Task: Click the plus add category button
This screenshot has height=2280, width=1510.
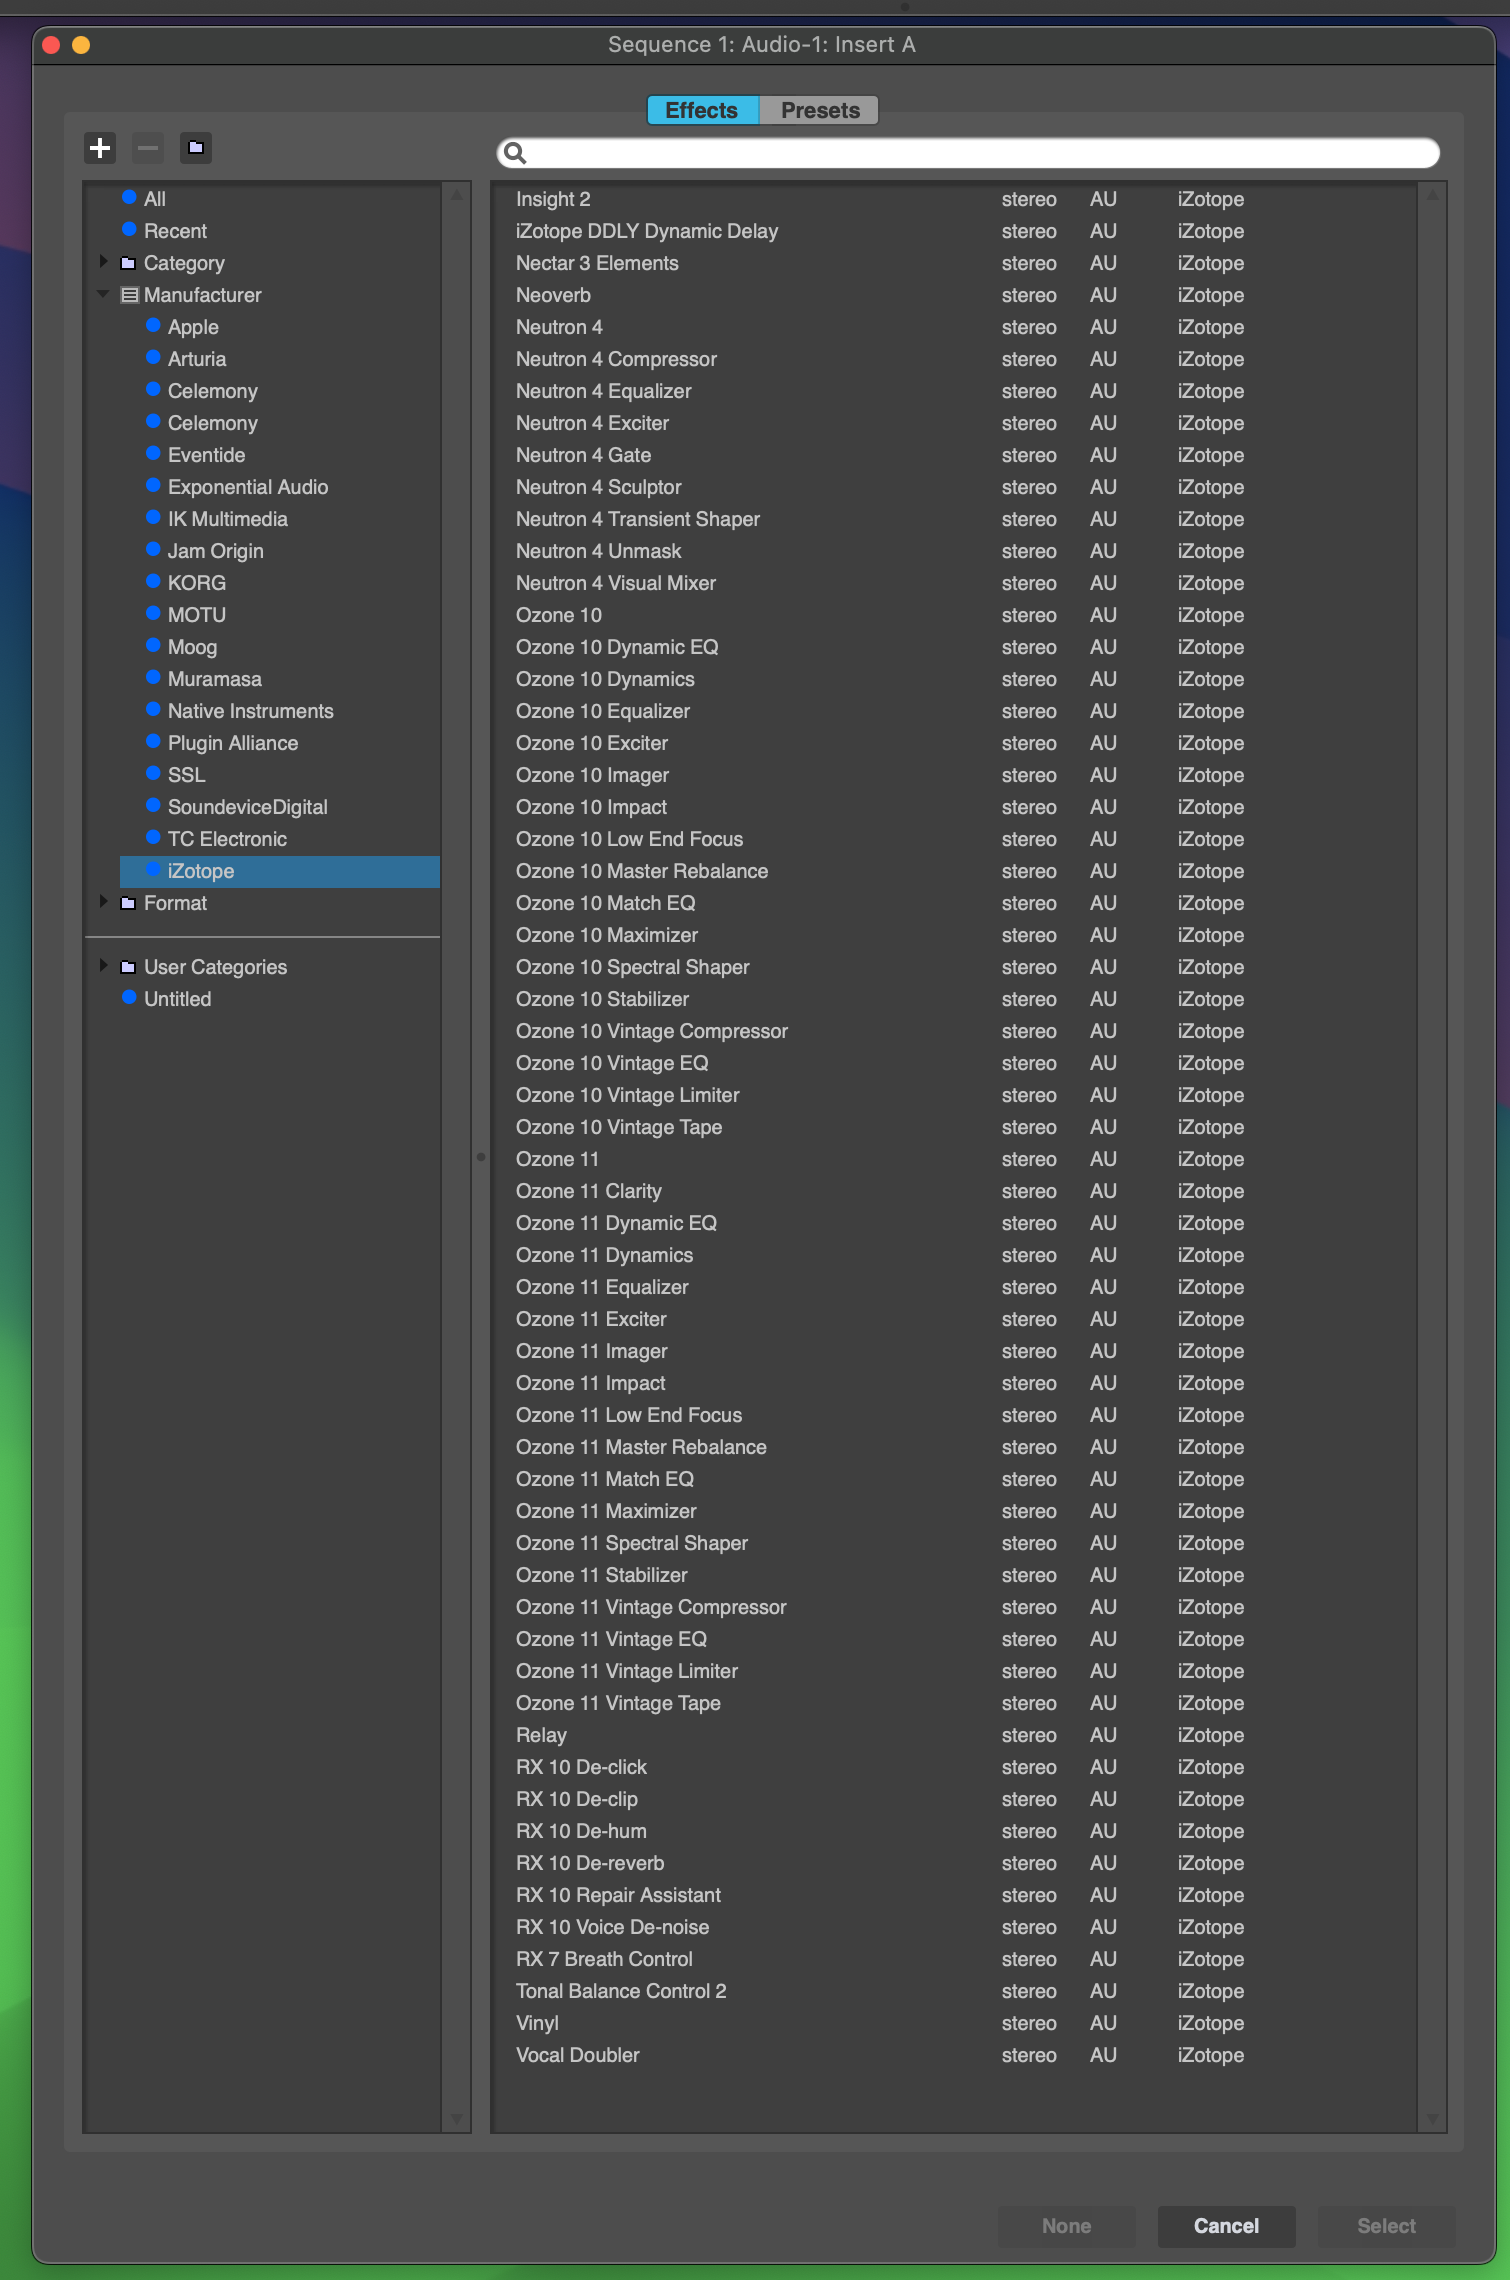Action: click(x=100, y=148)
